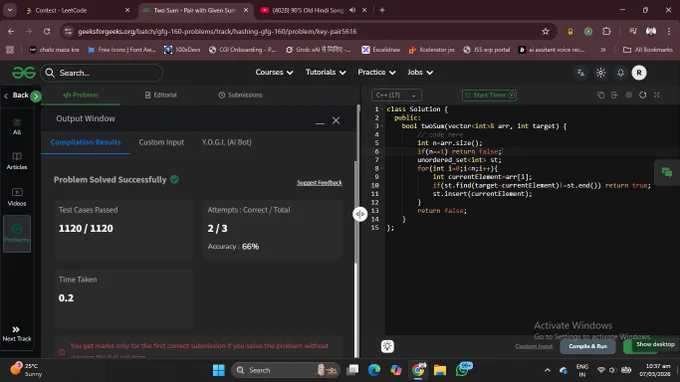
Task: Go Back to the problem track
Action: [x=16, y=95]
